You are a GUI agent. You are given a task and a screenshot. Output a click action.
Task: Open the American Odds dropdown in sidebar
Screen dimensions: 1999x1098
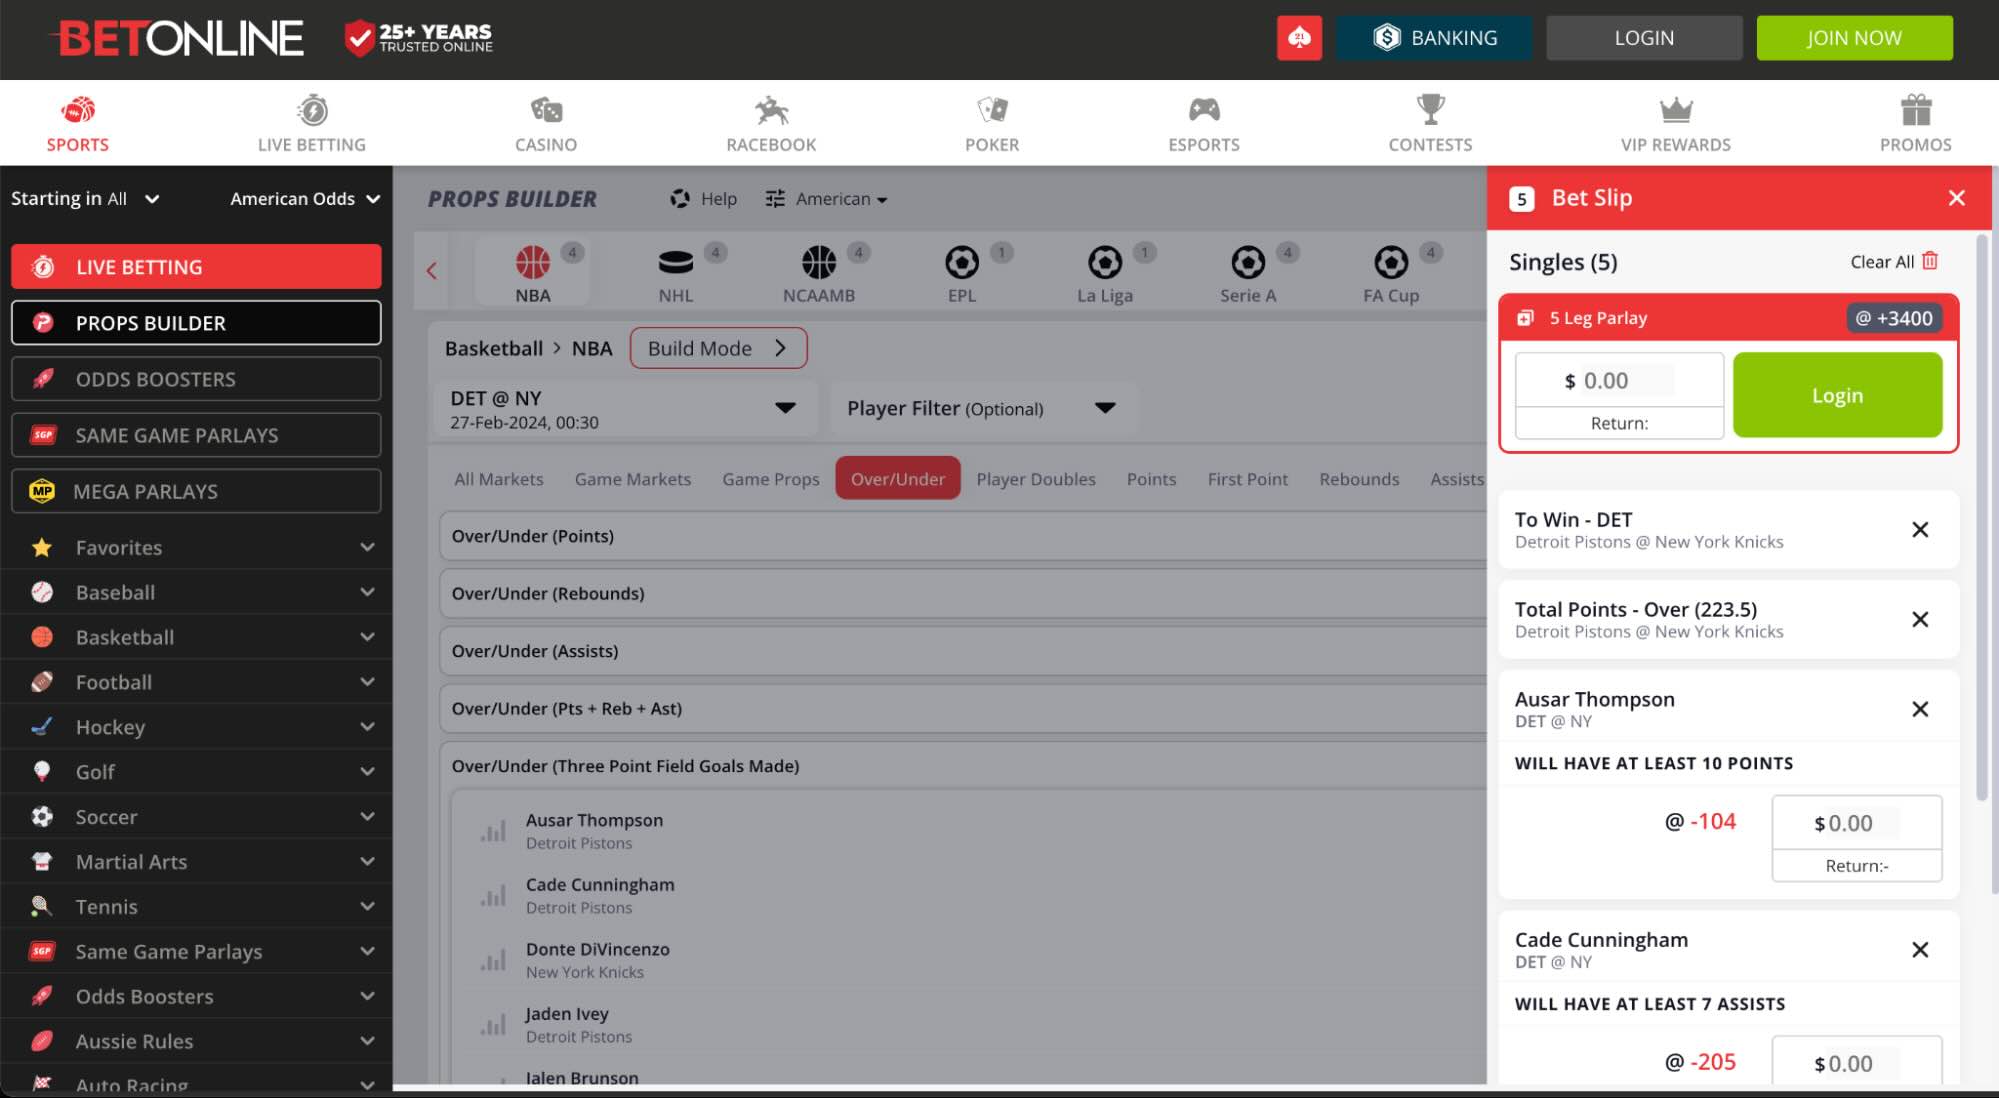pyautogui.click(x=305, y=198)
